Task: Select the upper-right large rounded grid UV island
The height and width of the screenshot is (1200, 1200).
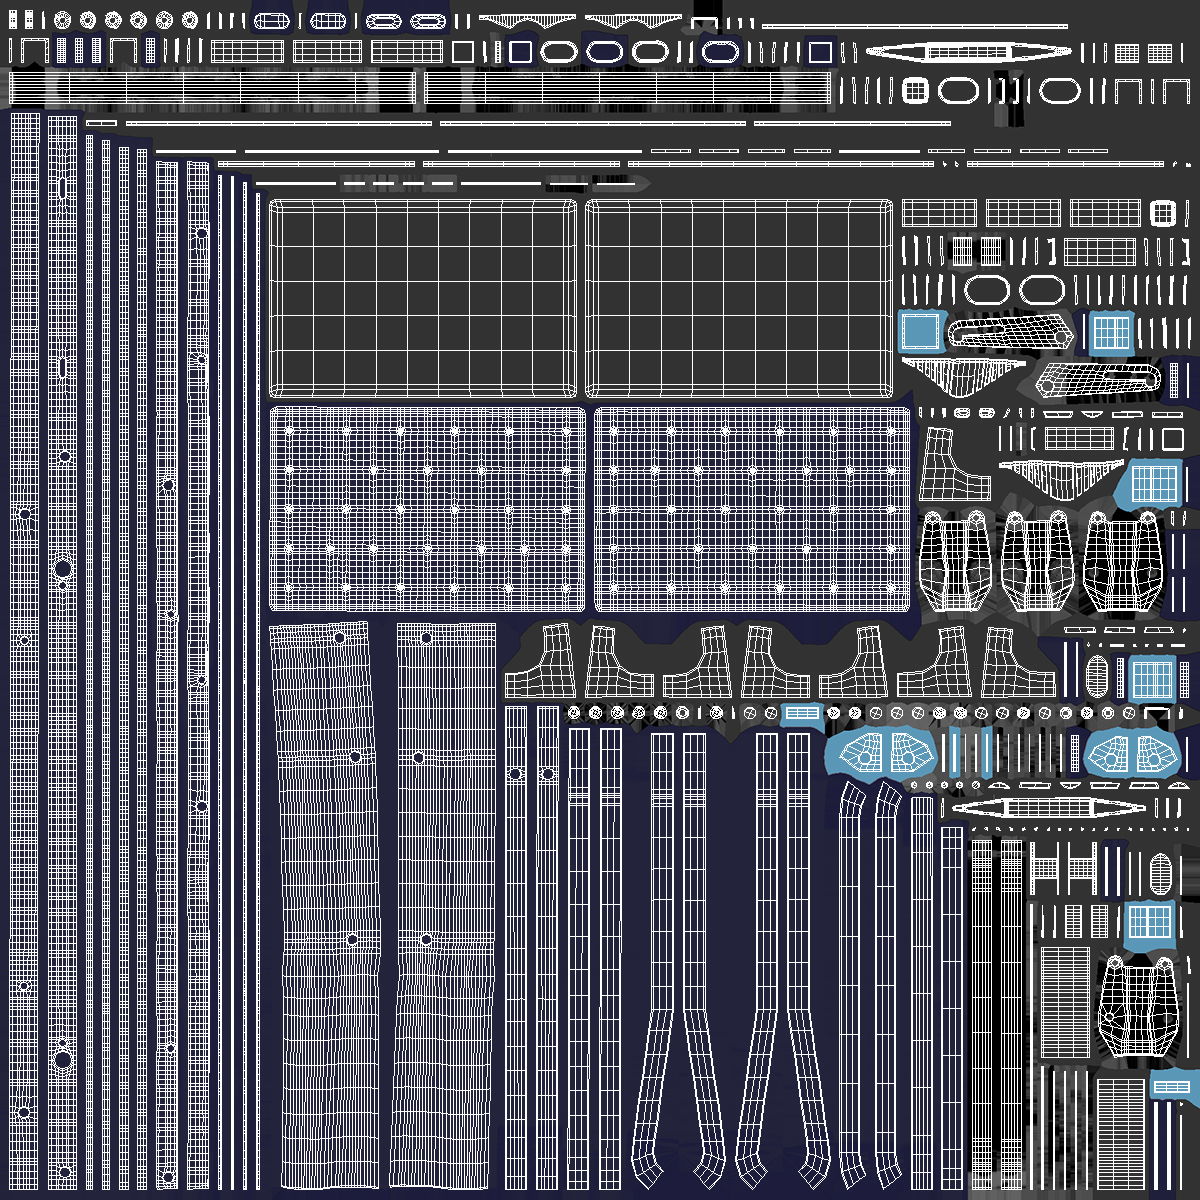Action: pos(739,299)
